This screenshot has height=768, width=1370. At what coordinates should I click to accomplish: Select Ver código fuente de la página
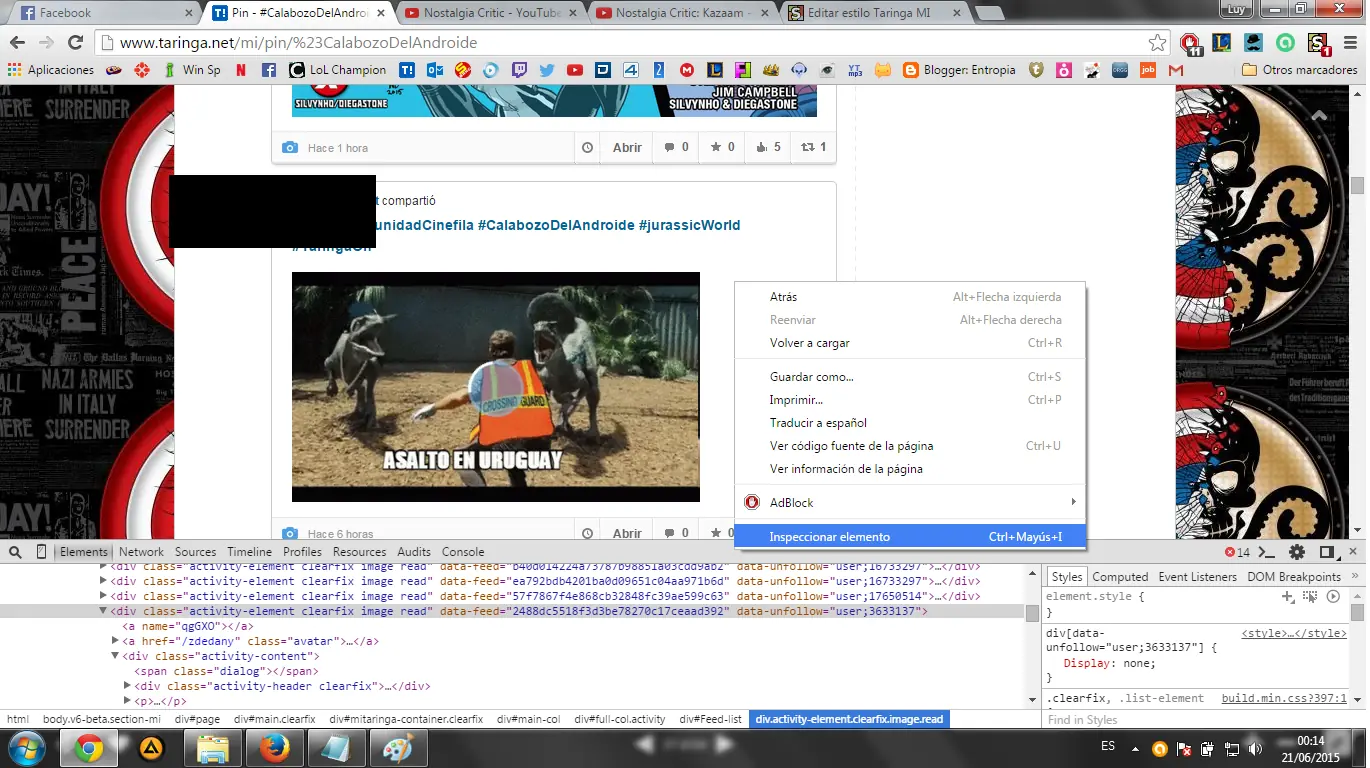tap(910, 446)
